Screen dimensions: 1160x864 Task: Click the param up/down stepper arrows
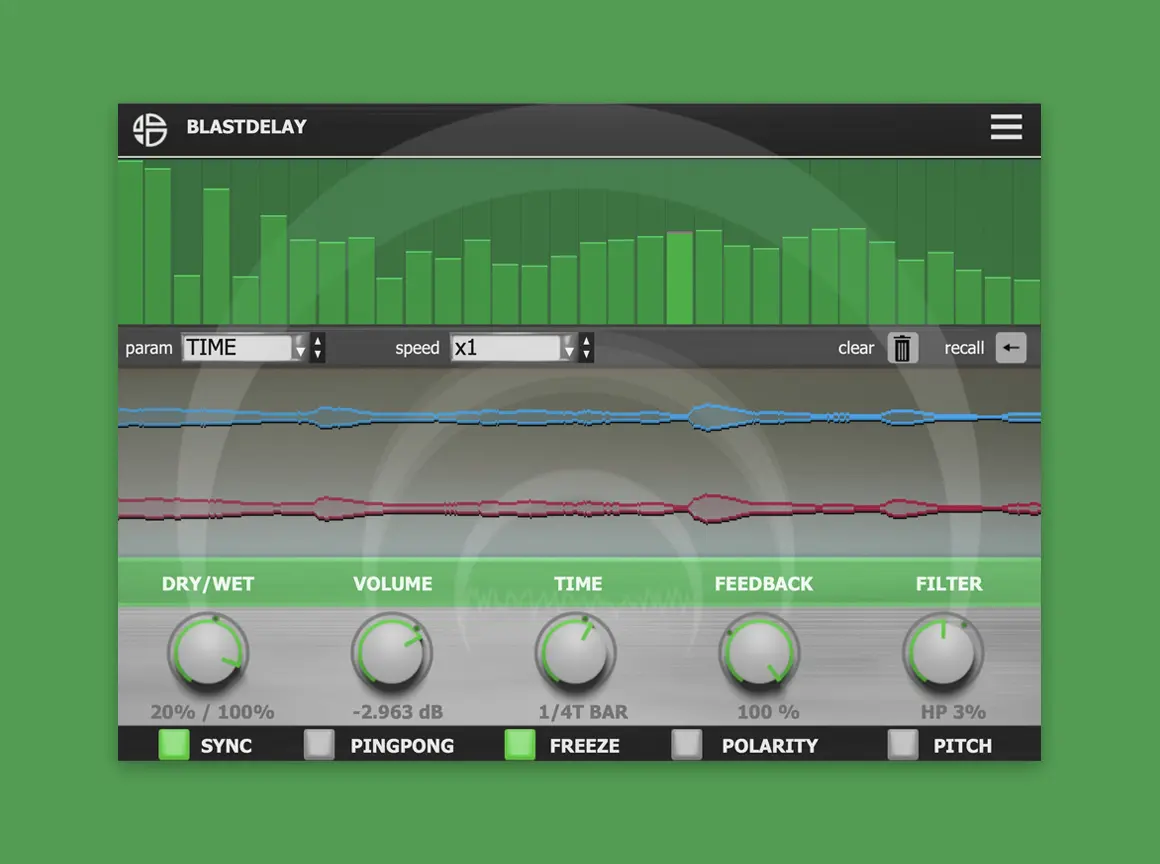[x=317, y=348]
